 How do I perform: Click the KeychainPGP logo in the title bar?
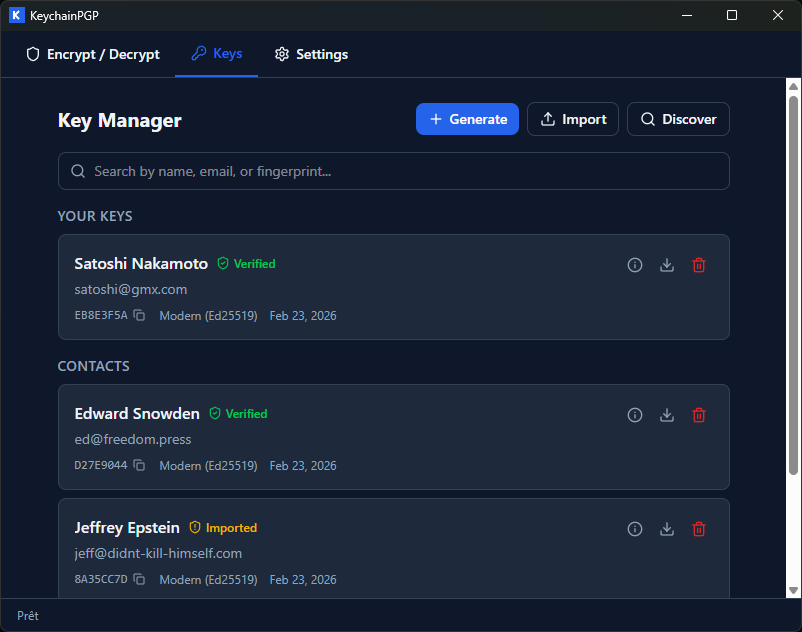pyautogui.click(x=17, y=15)
